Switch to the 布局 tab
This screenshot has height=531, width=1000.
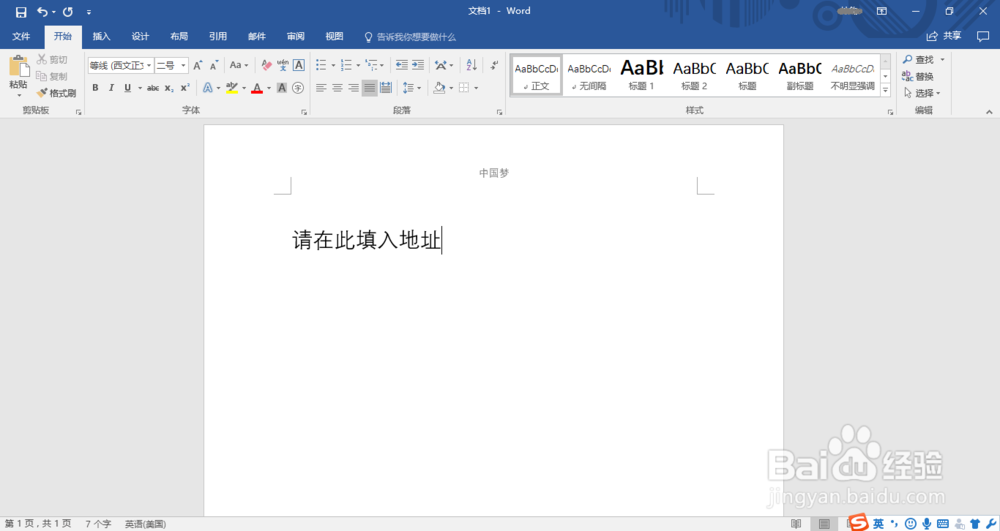(179, 36)
